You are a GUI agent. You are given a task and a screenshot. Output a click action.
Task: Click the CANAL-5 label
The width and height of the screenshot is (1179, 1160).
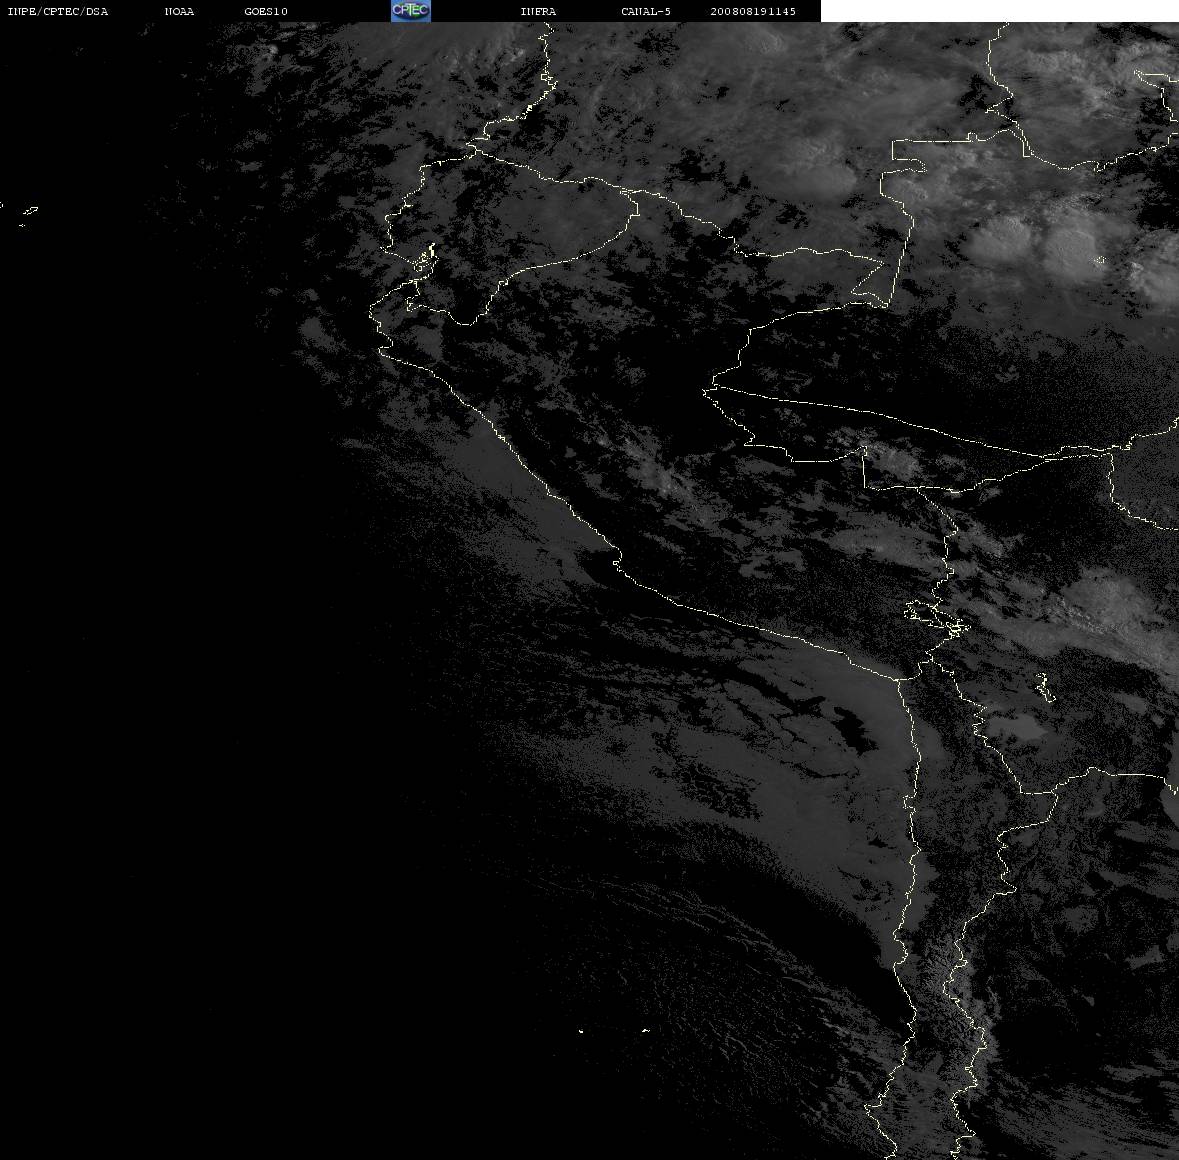pos(646,11)
